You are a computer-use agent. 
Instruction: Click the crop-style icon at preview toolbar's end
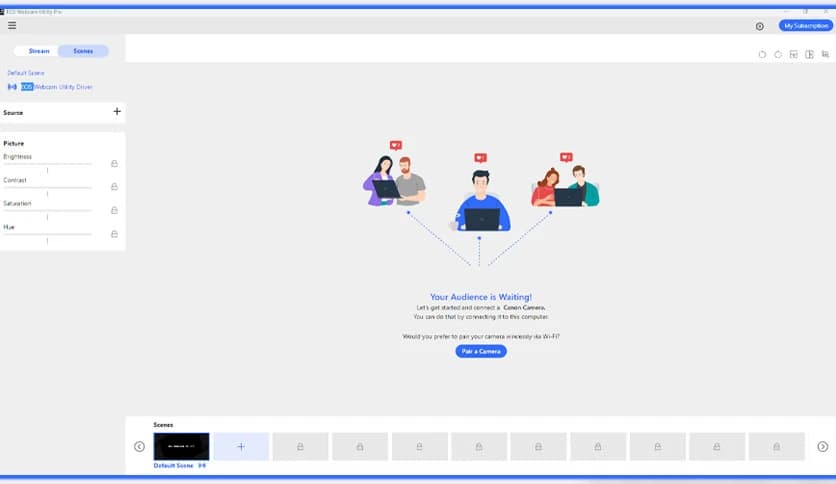[825, 54]
